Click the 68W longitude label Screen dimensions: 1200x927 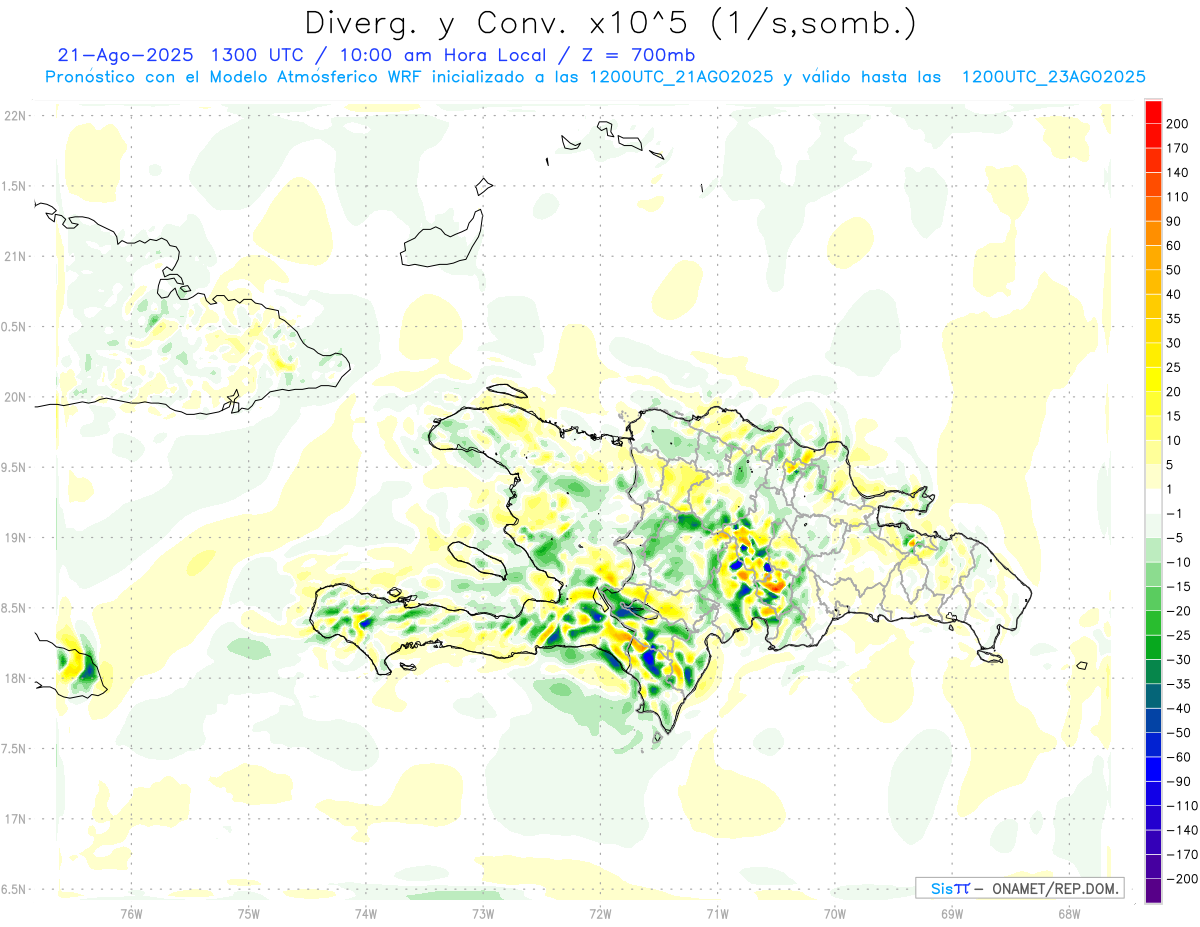click(1069, 914)
